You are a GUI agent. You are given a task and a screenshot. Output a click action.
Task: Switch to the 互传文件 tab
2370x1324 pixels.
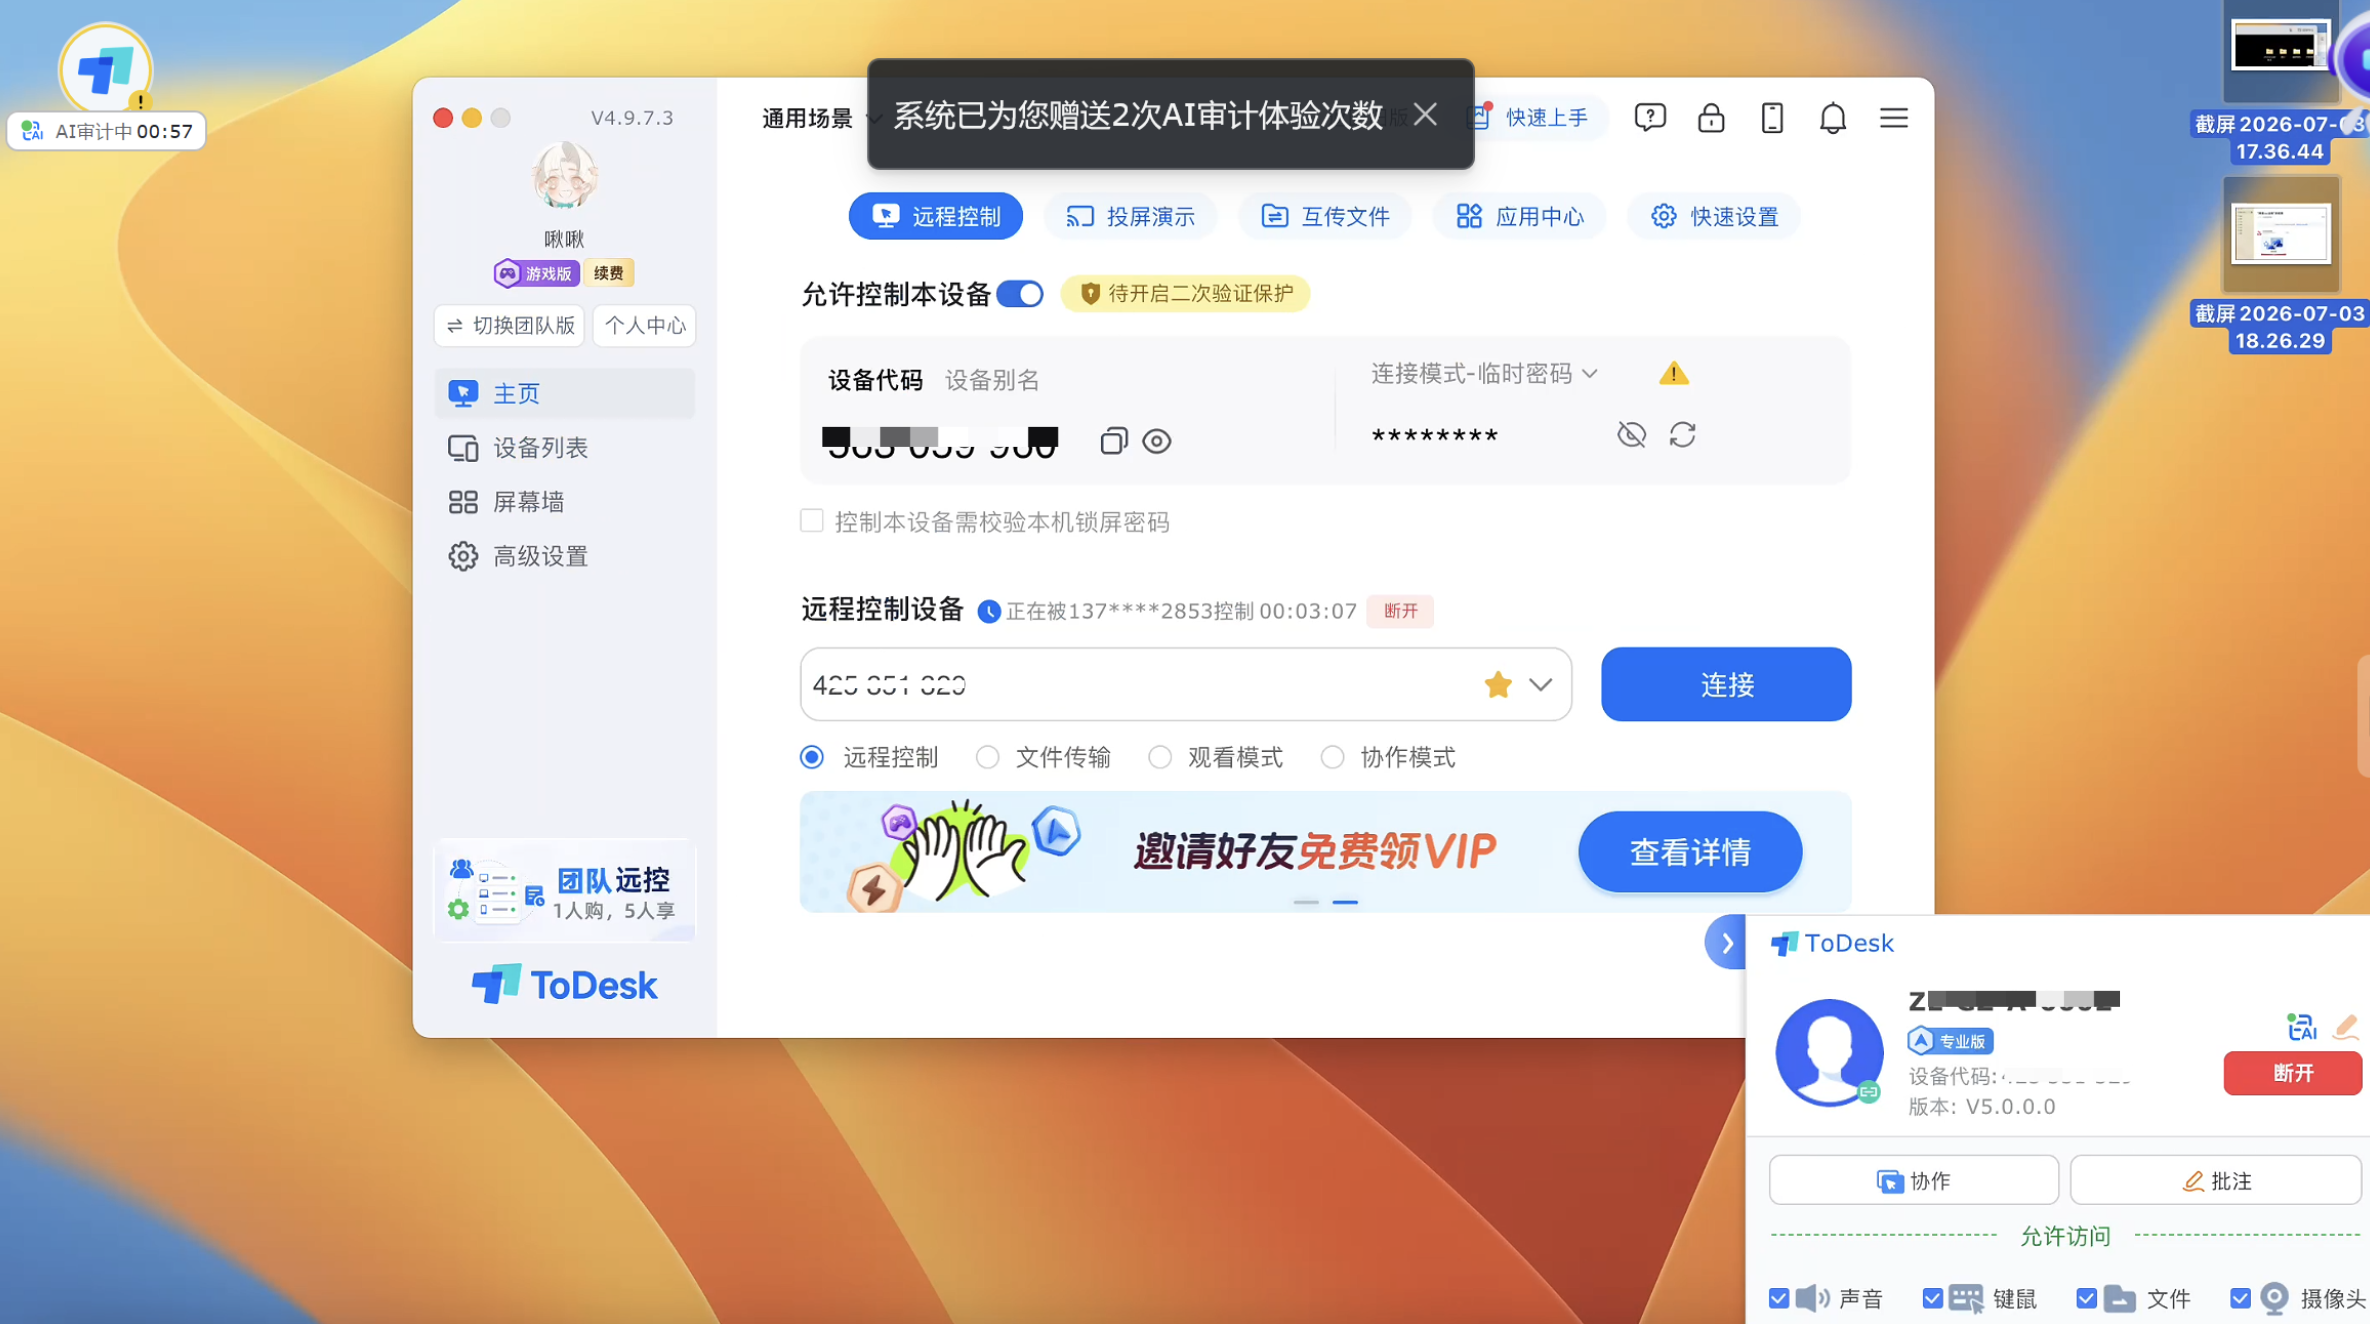[1325, 216]
